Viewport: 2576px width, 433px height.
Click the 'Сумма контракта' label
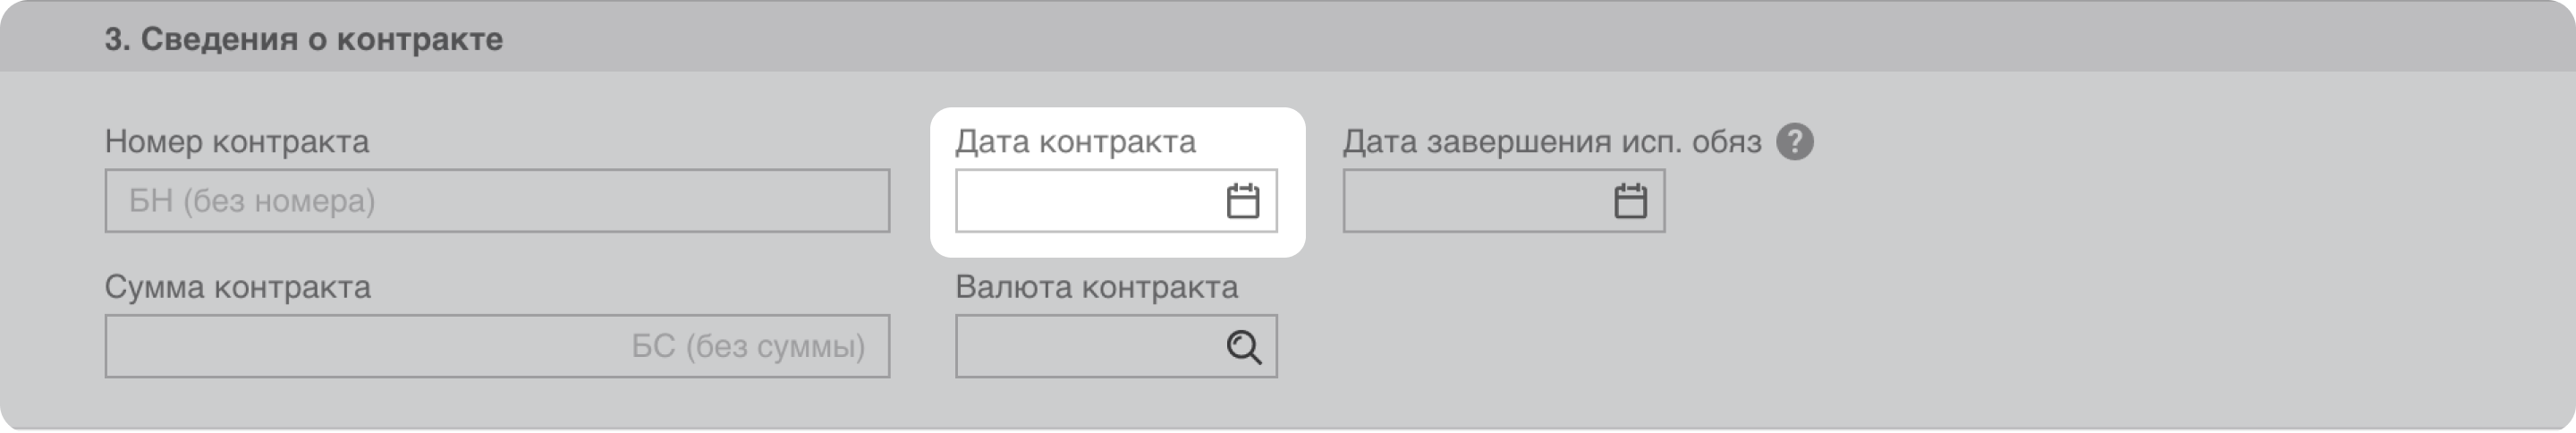[237, 288]
